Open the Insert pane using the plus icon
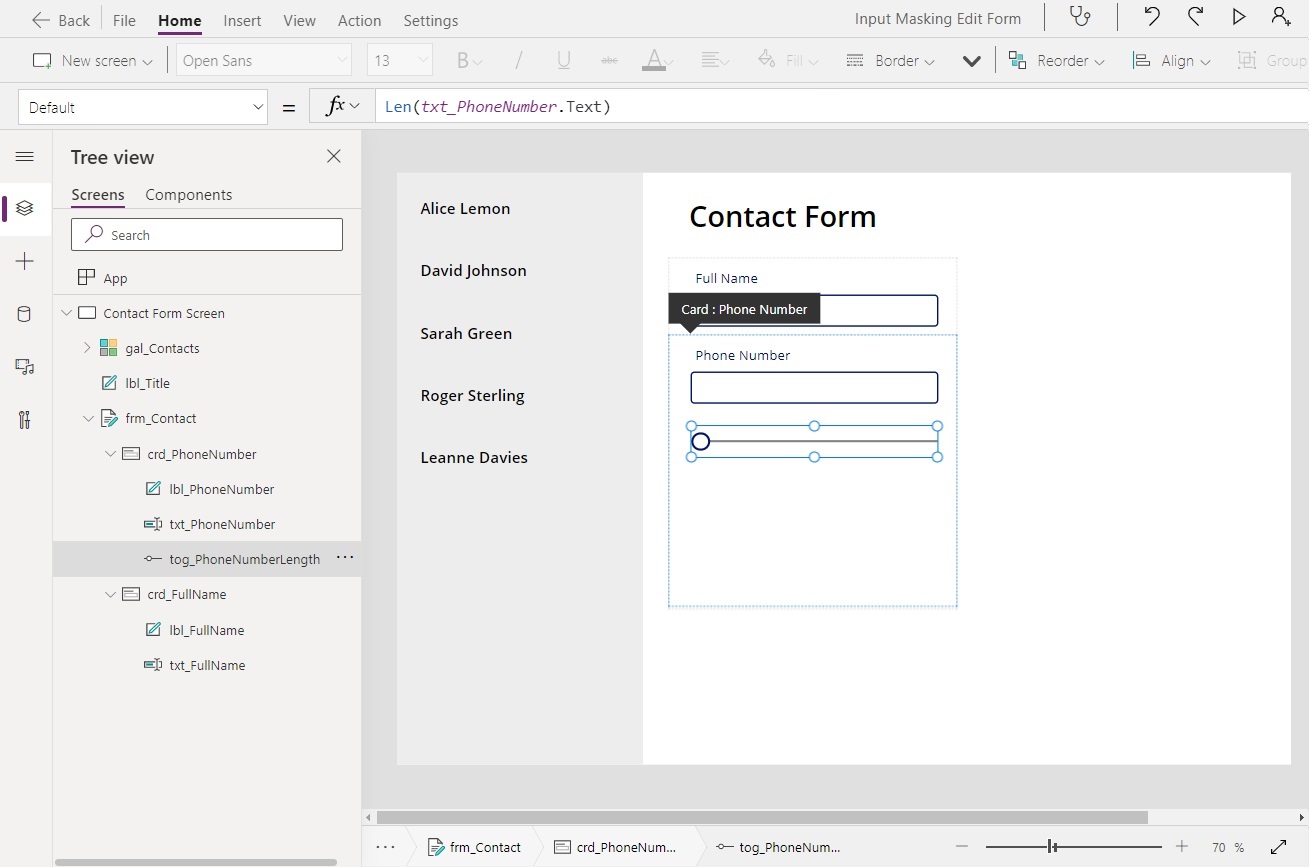 click(x=25, y=261)
